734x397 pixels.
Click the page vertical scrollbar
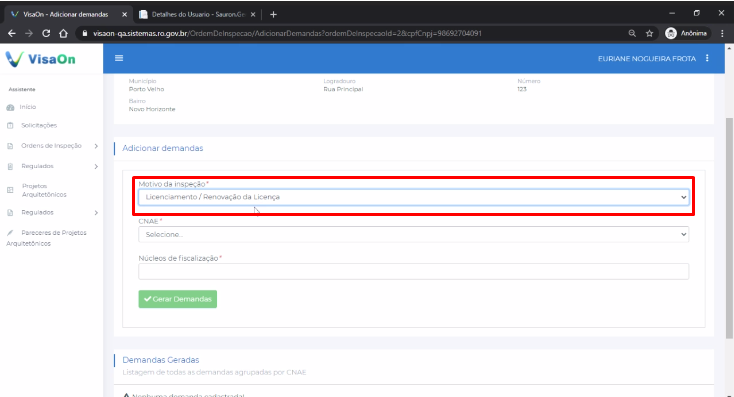pyautogui.click(x=729, y=228)
